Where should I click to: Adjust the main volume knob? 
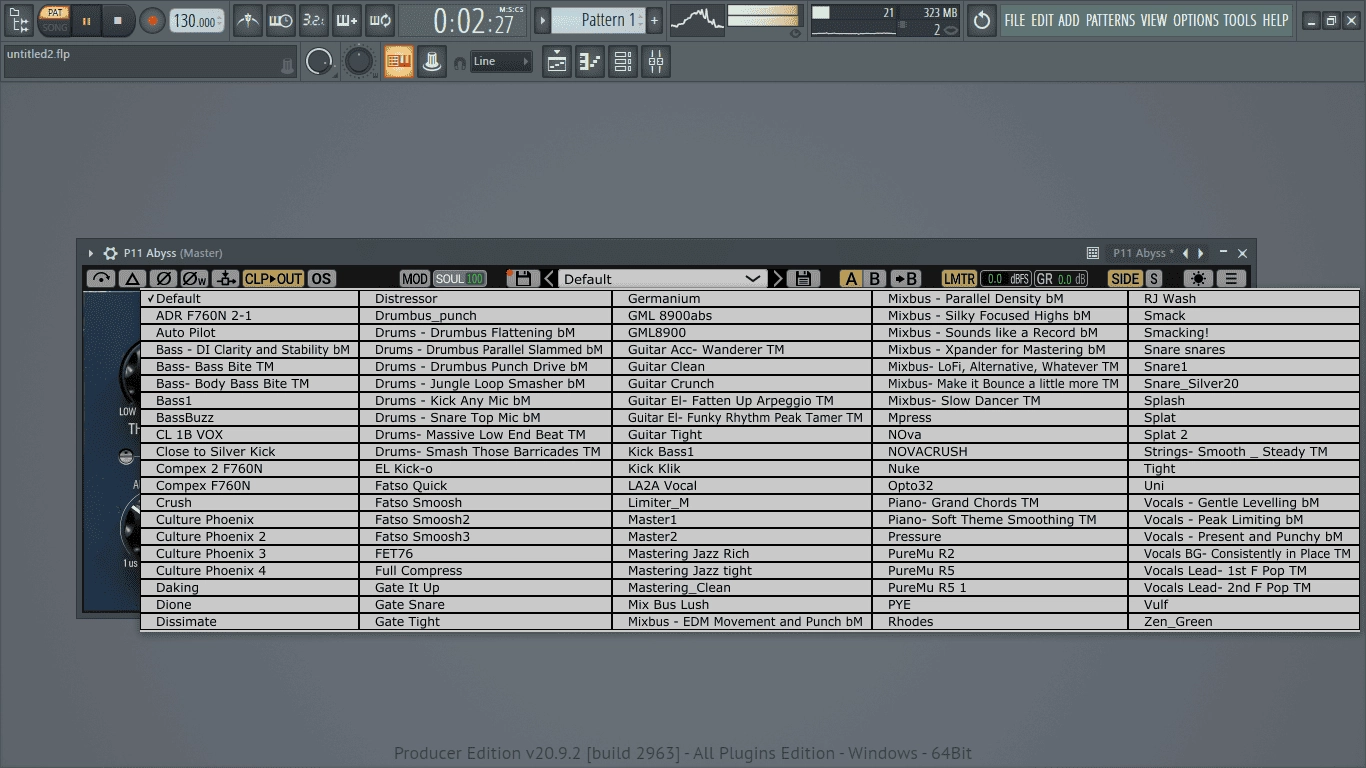click(319, 62)
